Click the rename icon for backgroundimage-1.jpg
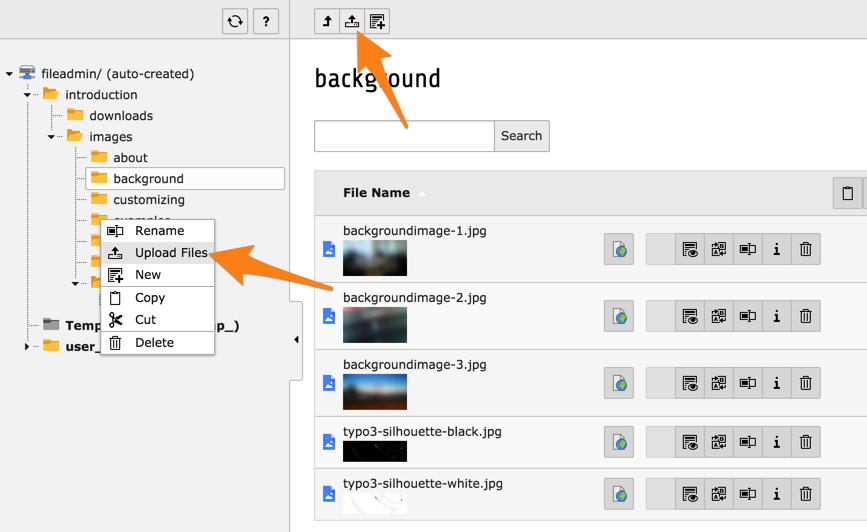The image size is (867, 532). (748, 249)
